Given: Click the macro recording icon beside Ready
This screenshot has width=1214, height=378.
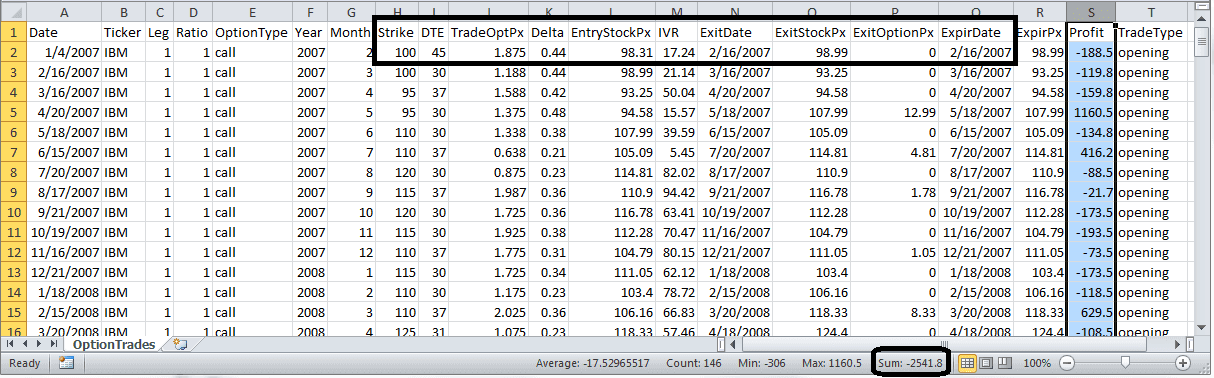Looking at the screenshot, I should pos(66,363).
